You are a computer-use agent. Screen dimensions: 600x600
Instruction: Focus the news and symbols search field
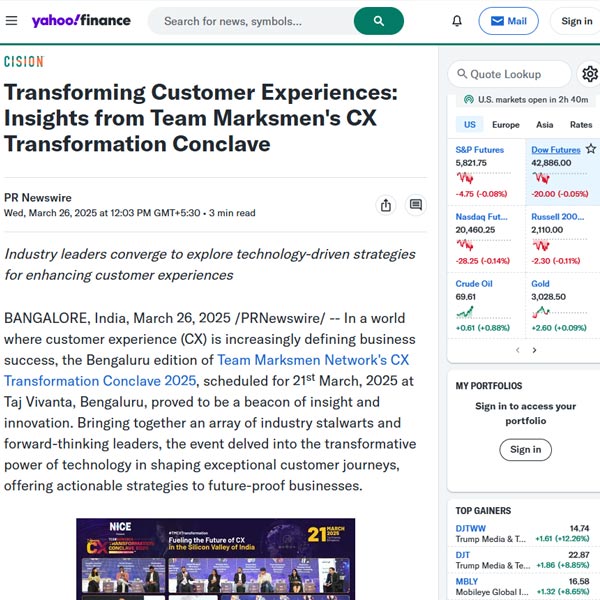(253, 21)
